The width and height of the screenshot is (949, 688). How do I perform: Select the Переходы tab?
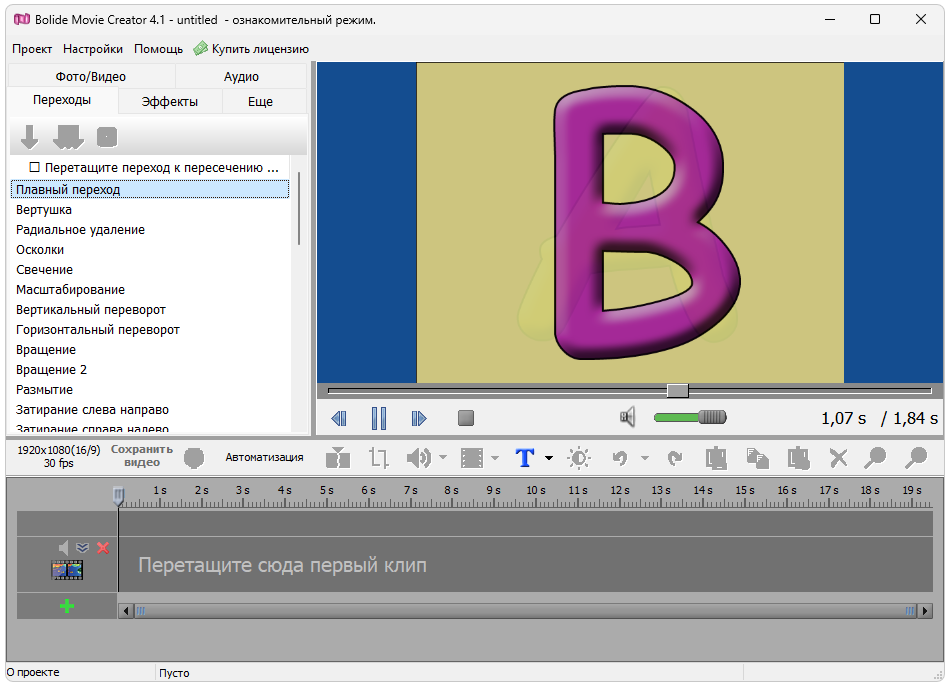tap(62, 100)
